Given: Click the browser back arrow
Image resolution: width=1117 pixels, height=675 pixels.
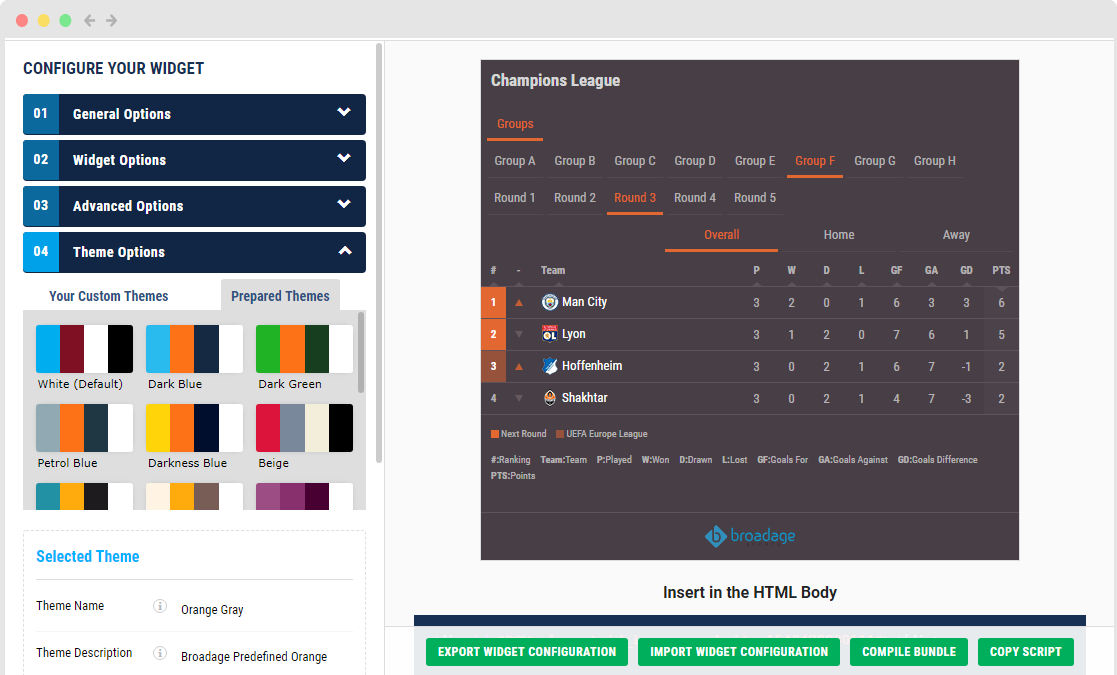Looking at the screenshot, I should click(x=88, y=19).
